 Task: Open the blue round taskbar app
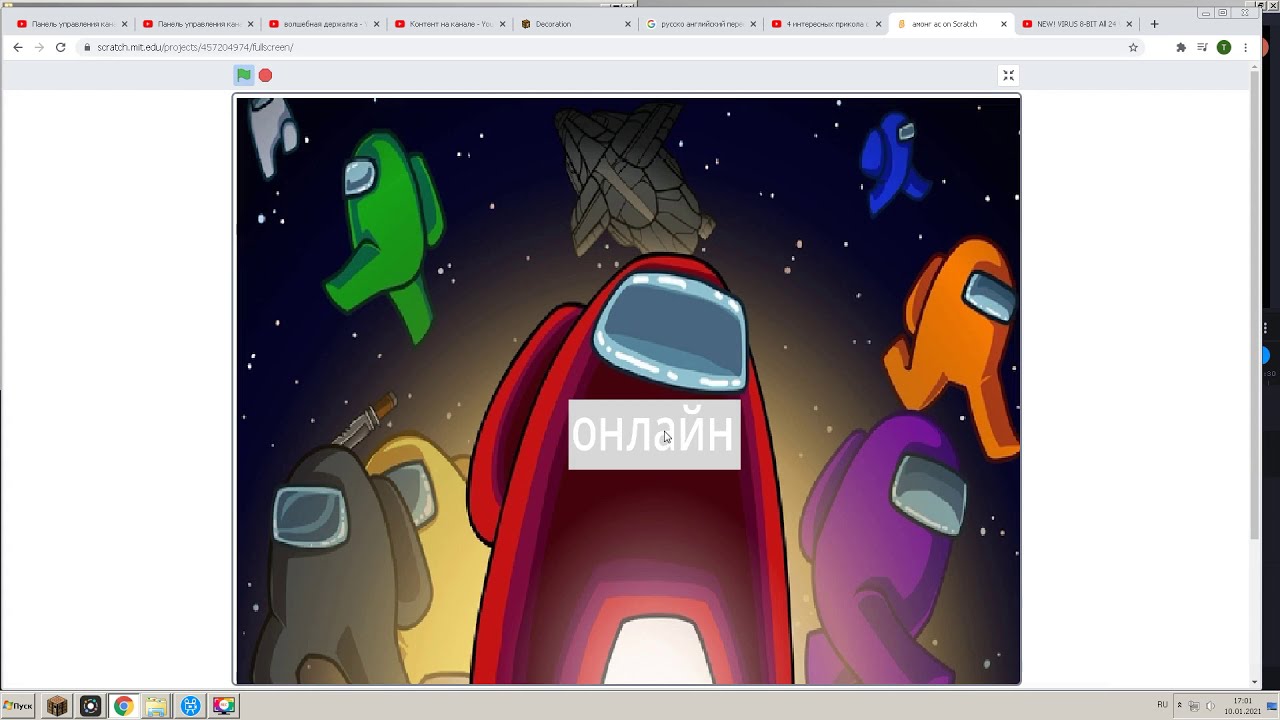point(191,706)
